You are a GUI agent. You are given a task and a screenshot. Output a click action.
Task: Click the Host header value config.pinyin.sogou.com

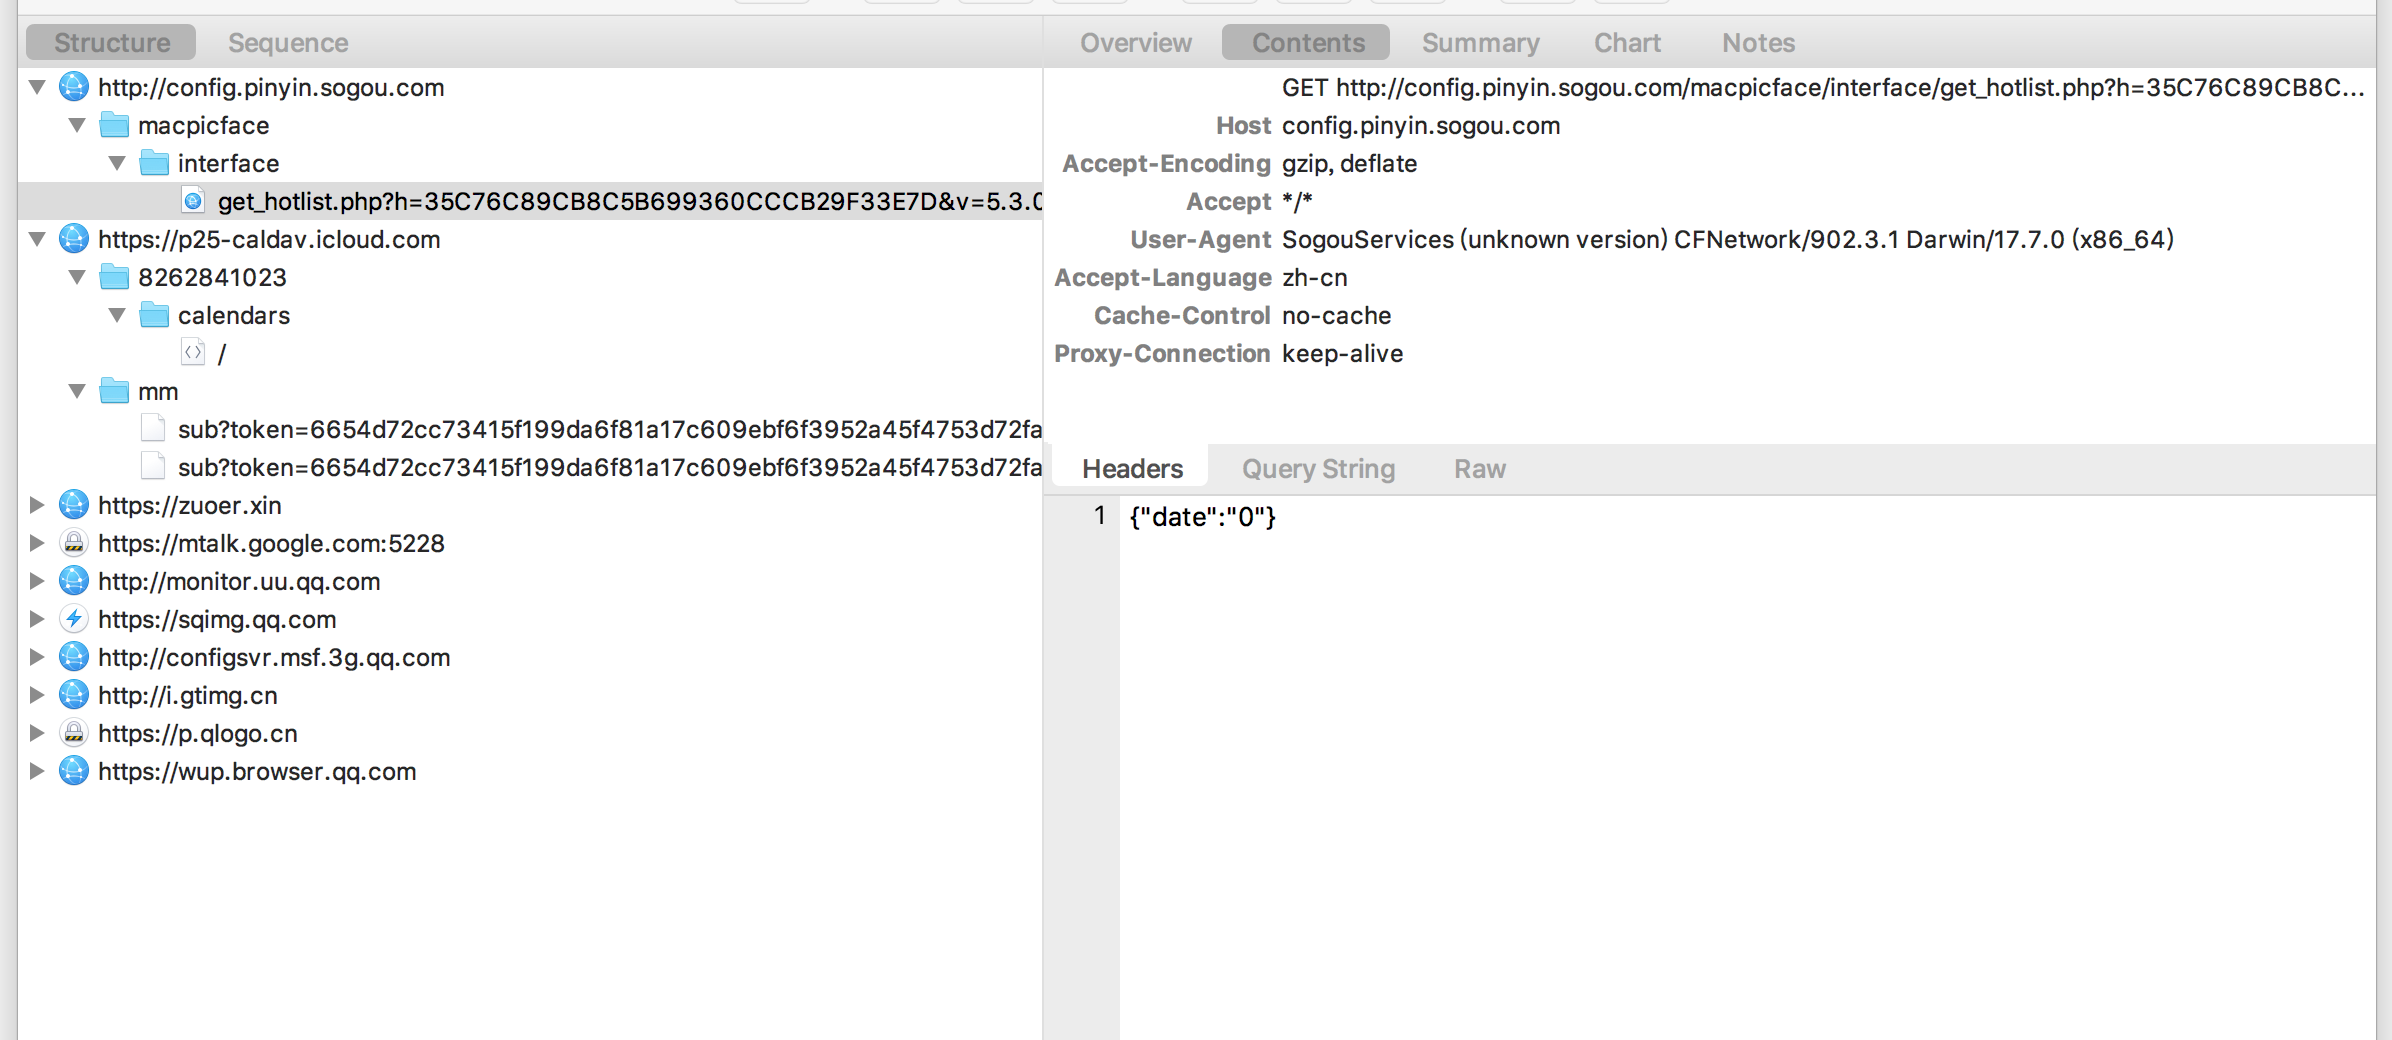(1421, 125)
